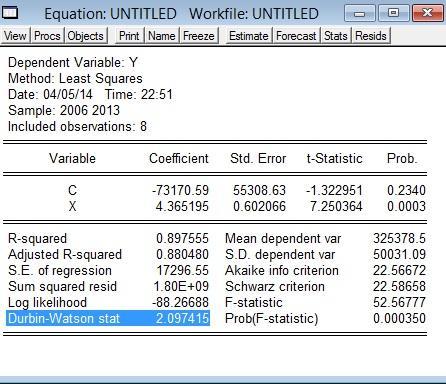Close the Equation window
446x384 pixels.
coord(428,13)
